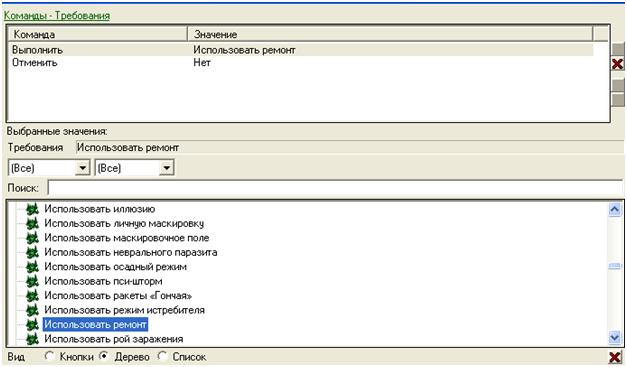Click the icon beside Использовать личную маскировку

(32, 223)
